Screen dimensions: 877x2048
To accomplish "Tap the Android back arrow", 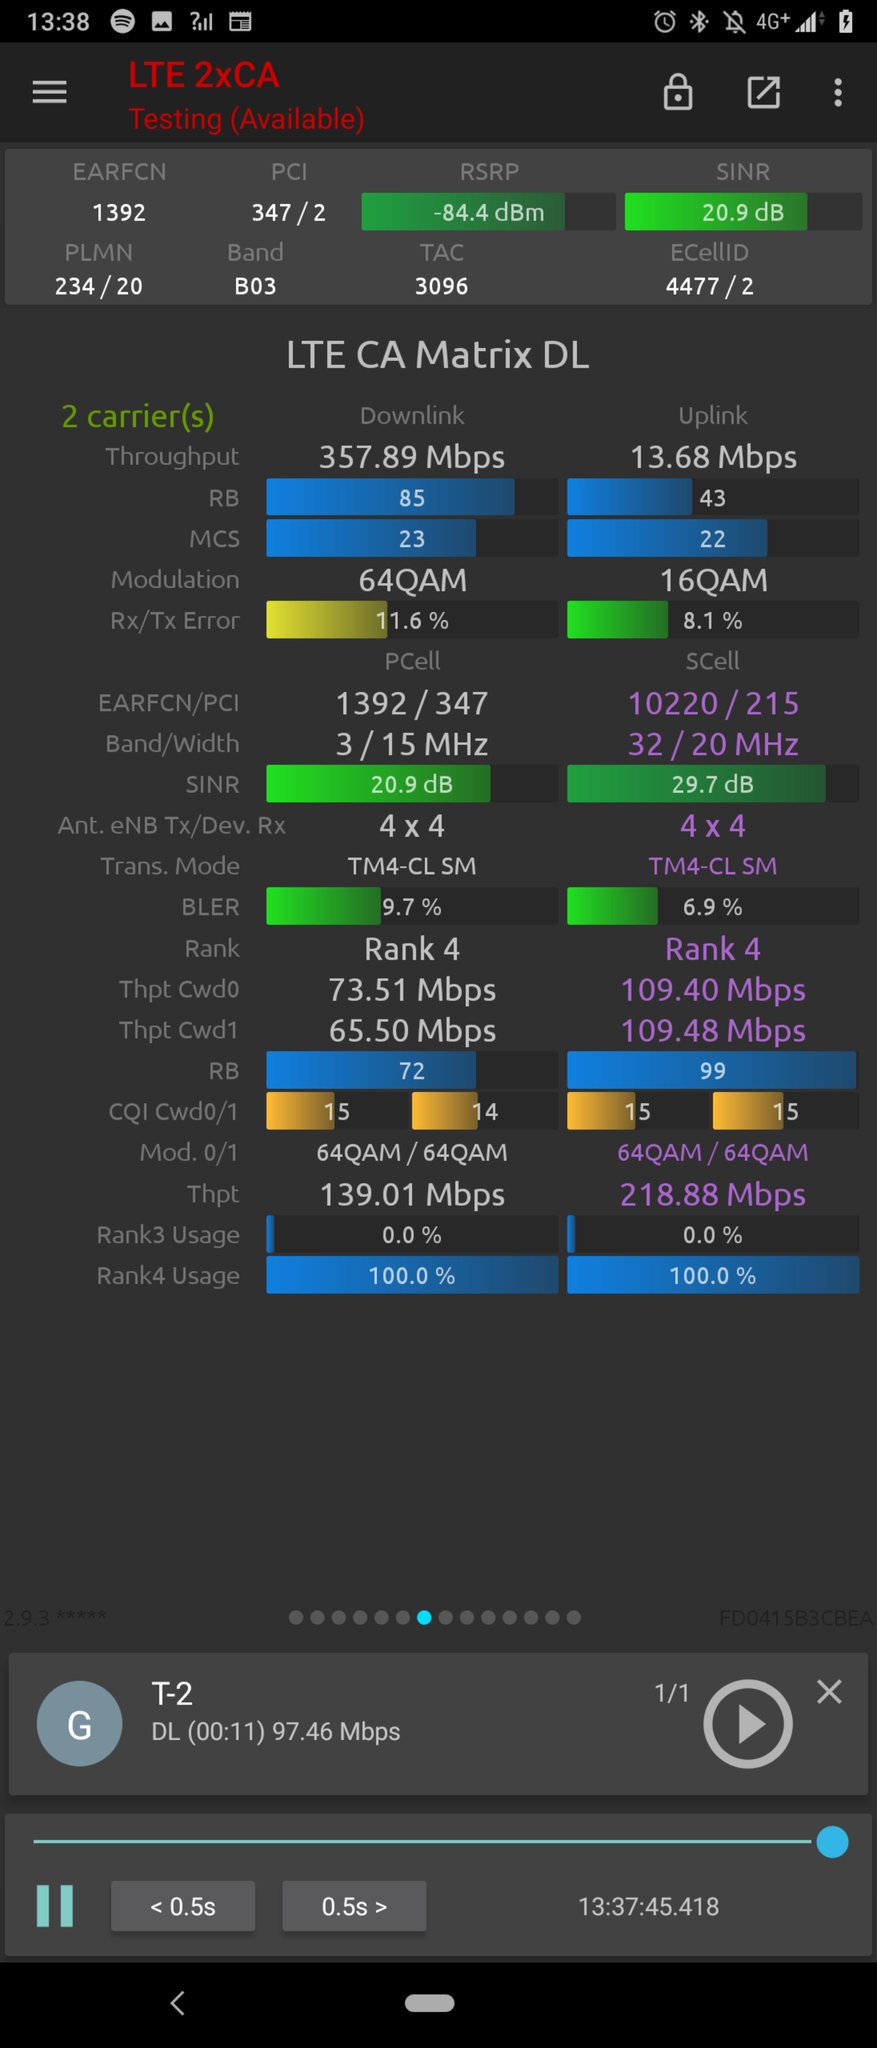I will point(177,2003).
